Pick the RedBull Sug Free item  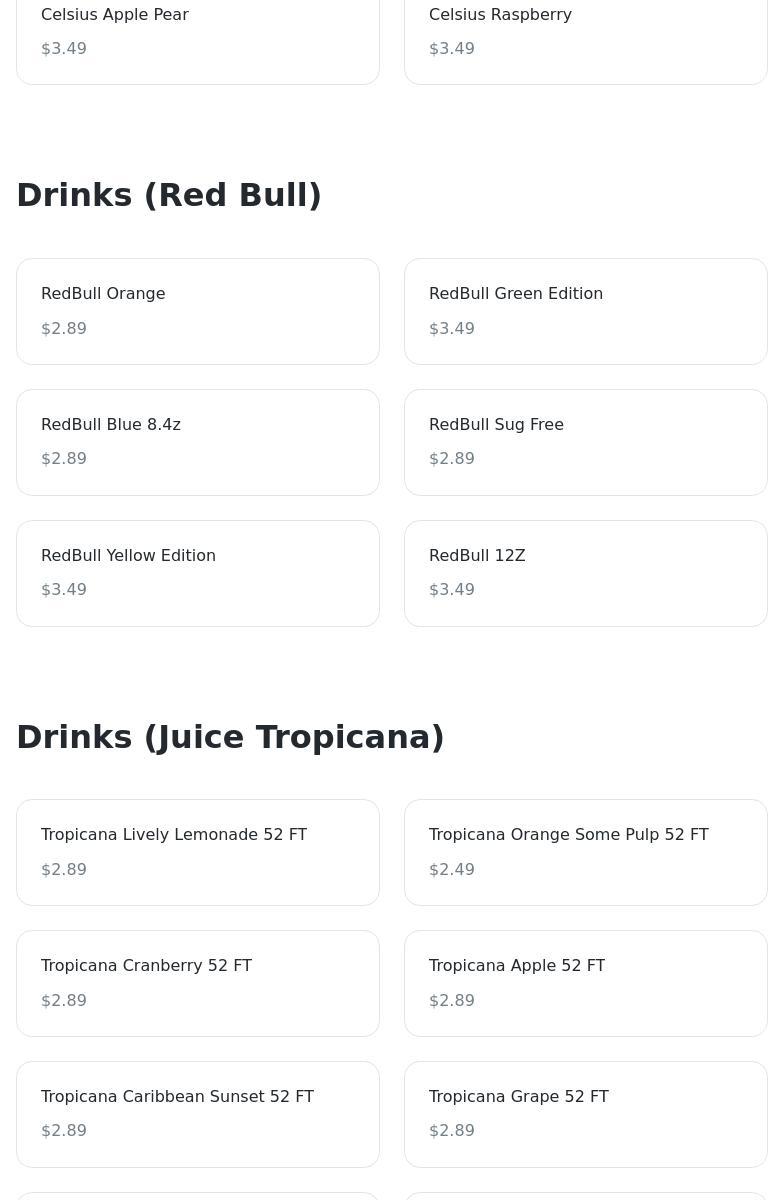point(585,442)
